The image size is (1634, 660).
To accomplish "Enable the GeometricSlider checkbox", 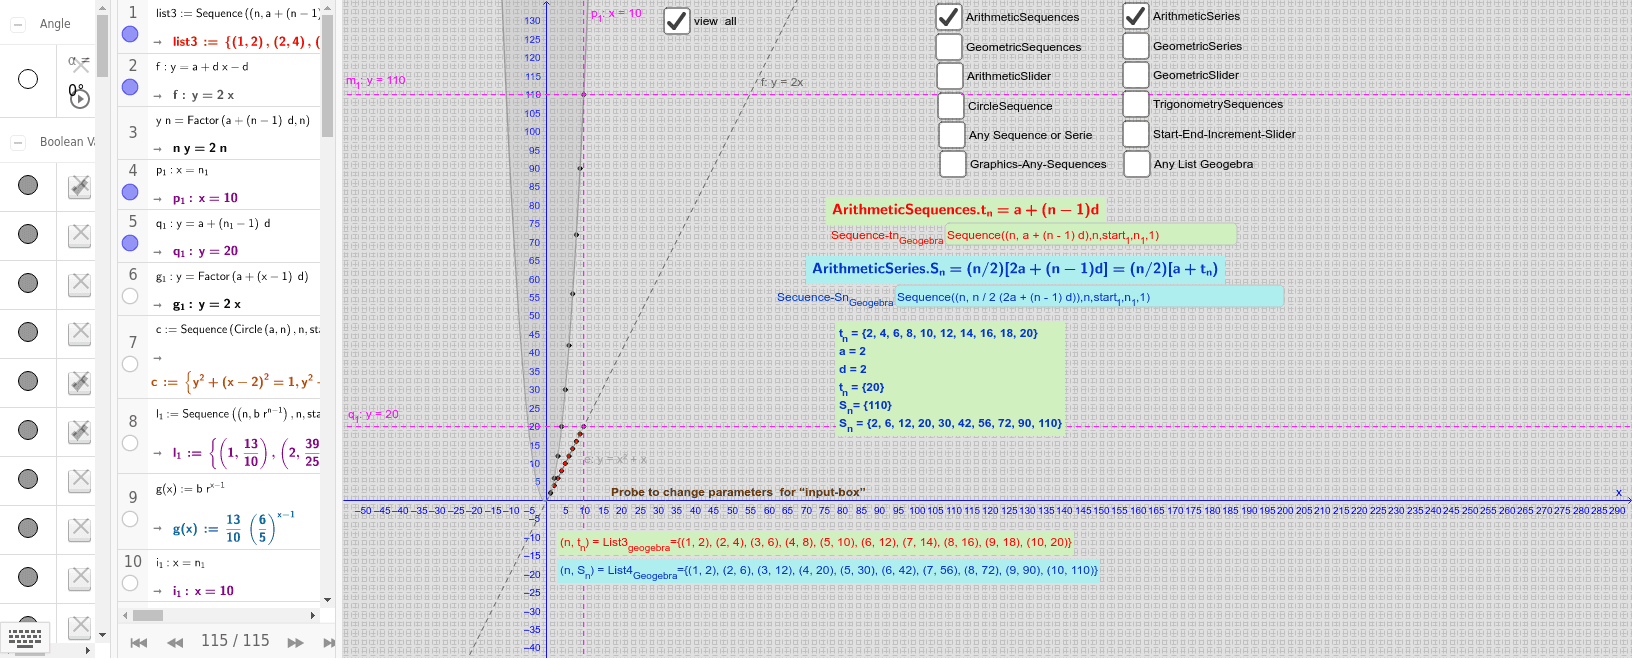I will click(x=1136, y=75).
